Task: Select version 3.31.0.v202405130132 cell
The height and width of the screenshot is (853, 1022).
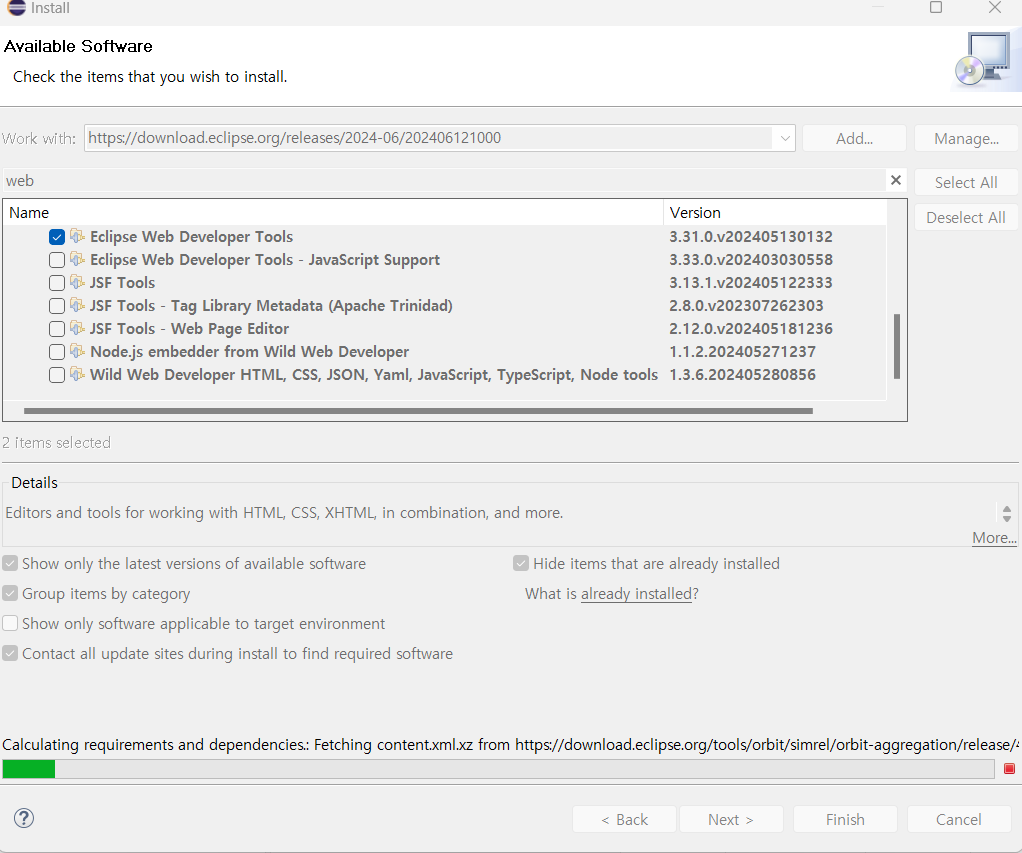Action: tap(751, 237)
